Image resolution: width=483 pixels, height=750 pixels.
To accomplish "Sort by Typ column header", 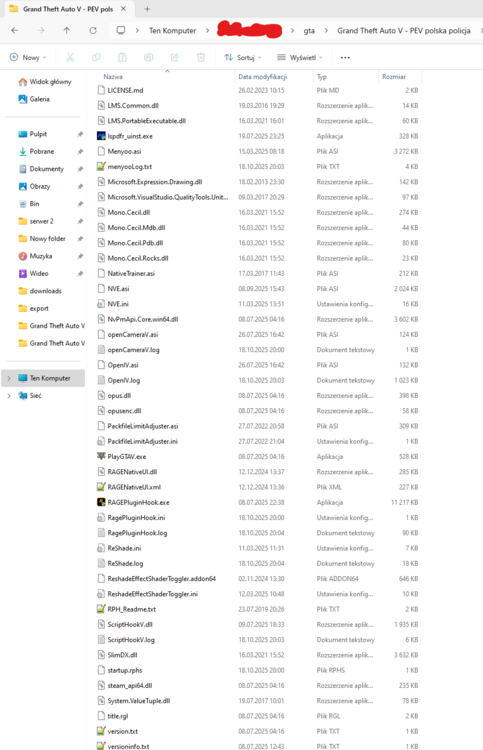I will point(322,77).
